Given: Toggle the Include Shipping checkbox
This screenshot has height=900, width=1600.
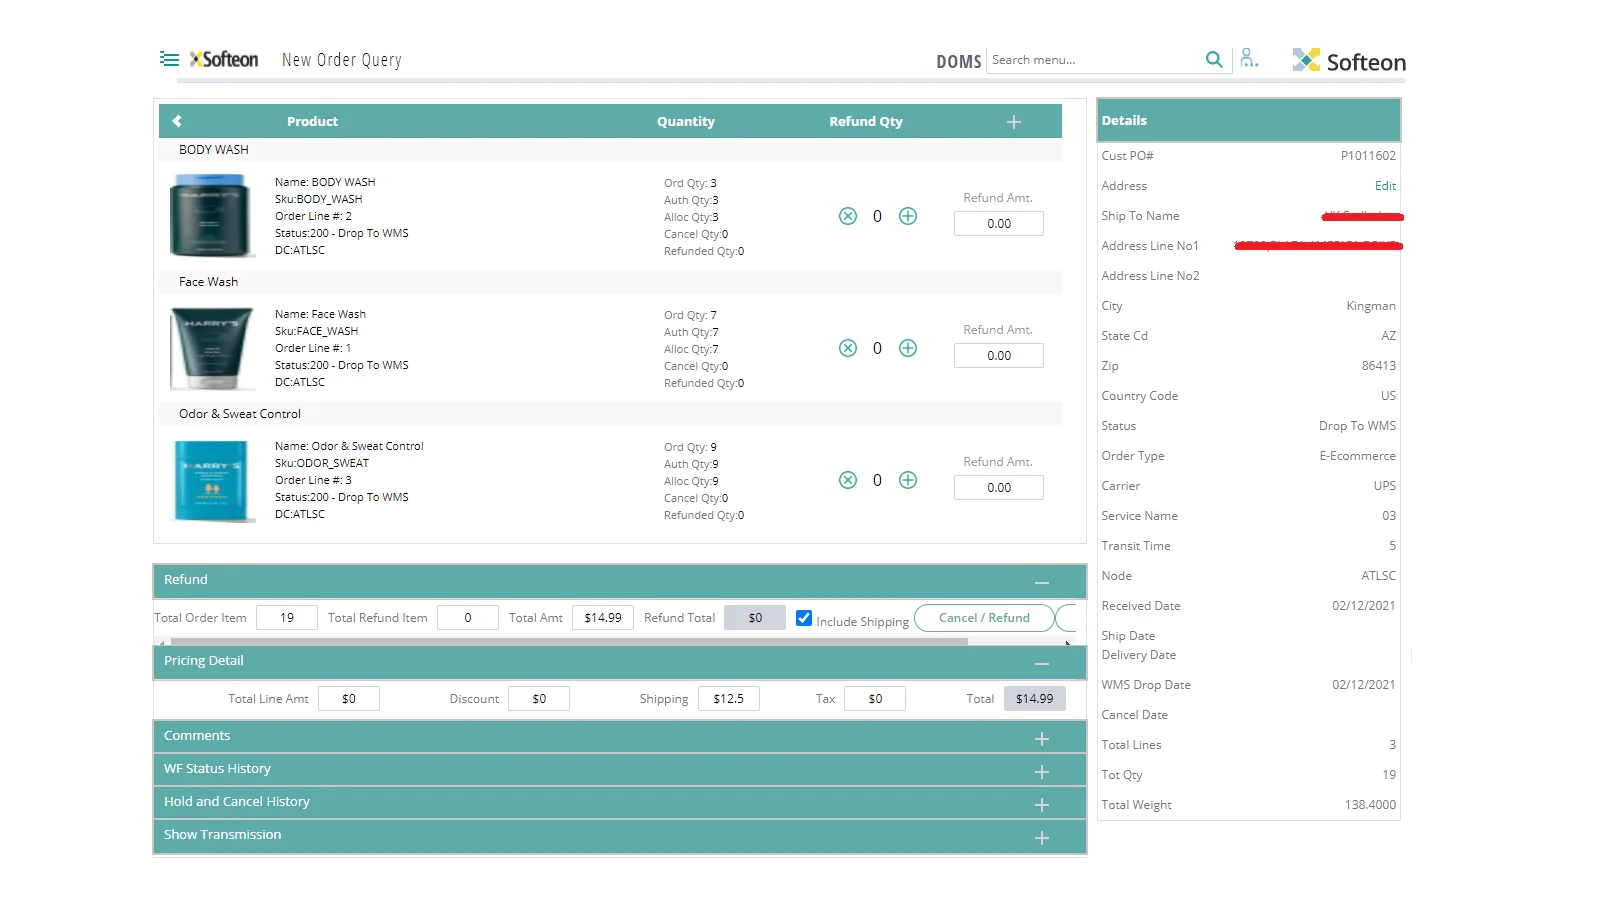Looking at the screenshot, I should click(804, 618).
